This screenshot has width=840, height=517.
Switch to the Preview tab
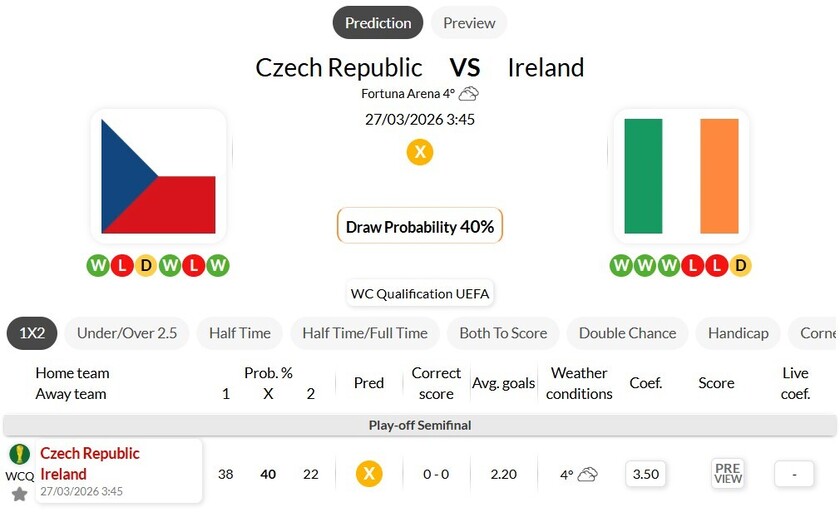click(x=469, y=23)
